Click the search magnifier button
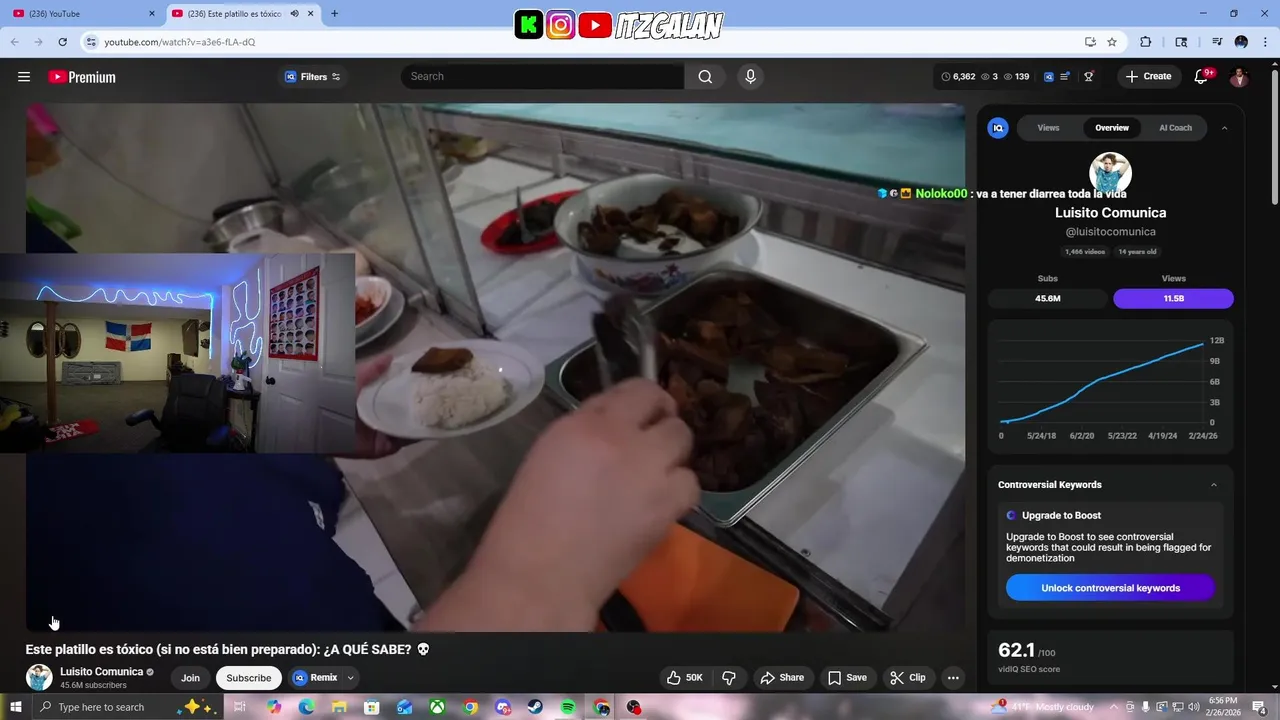 [x=705, y=77]
